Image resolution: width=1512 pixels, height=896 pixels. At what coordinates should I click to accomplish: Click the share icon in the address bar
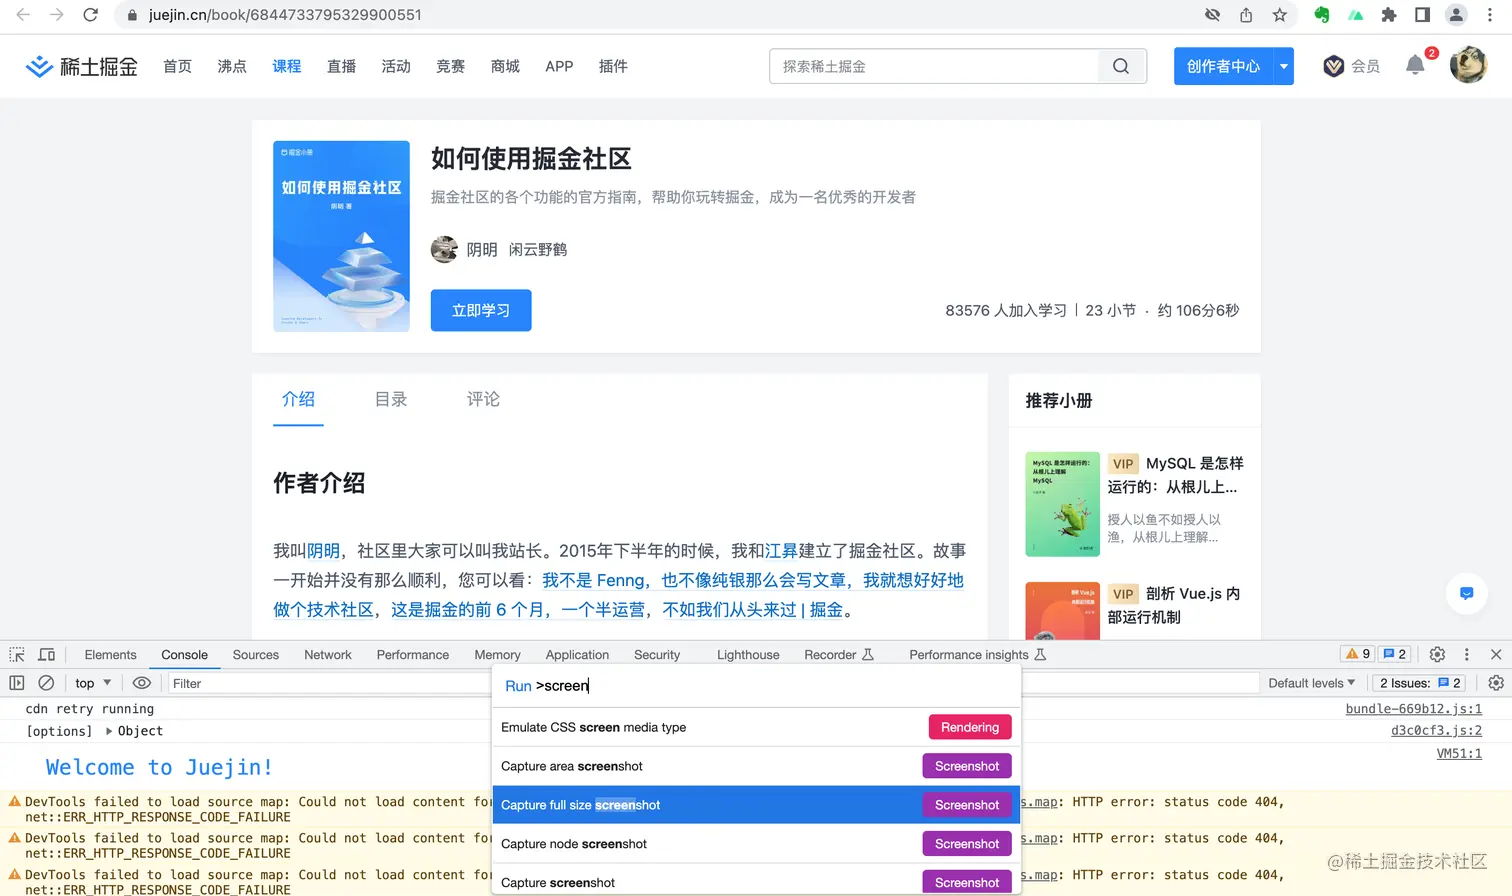(1246, 15)
